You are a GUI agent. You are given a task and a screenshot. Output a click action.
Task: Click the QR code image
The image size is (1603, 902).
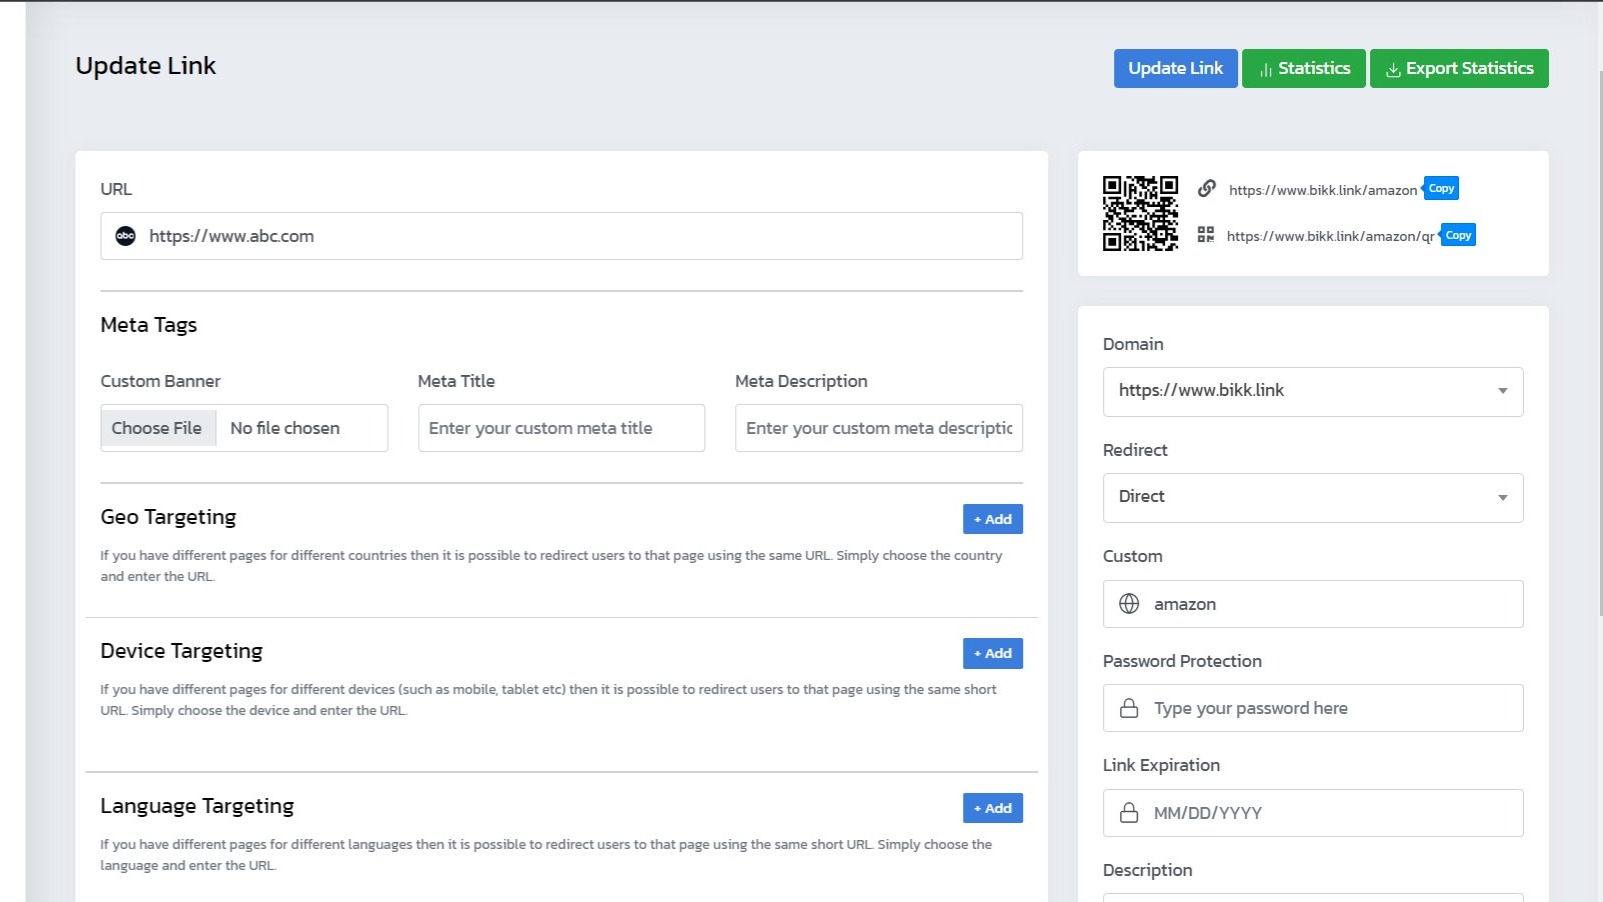point(1140,213)
